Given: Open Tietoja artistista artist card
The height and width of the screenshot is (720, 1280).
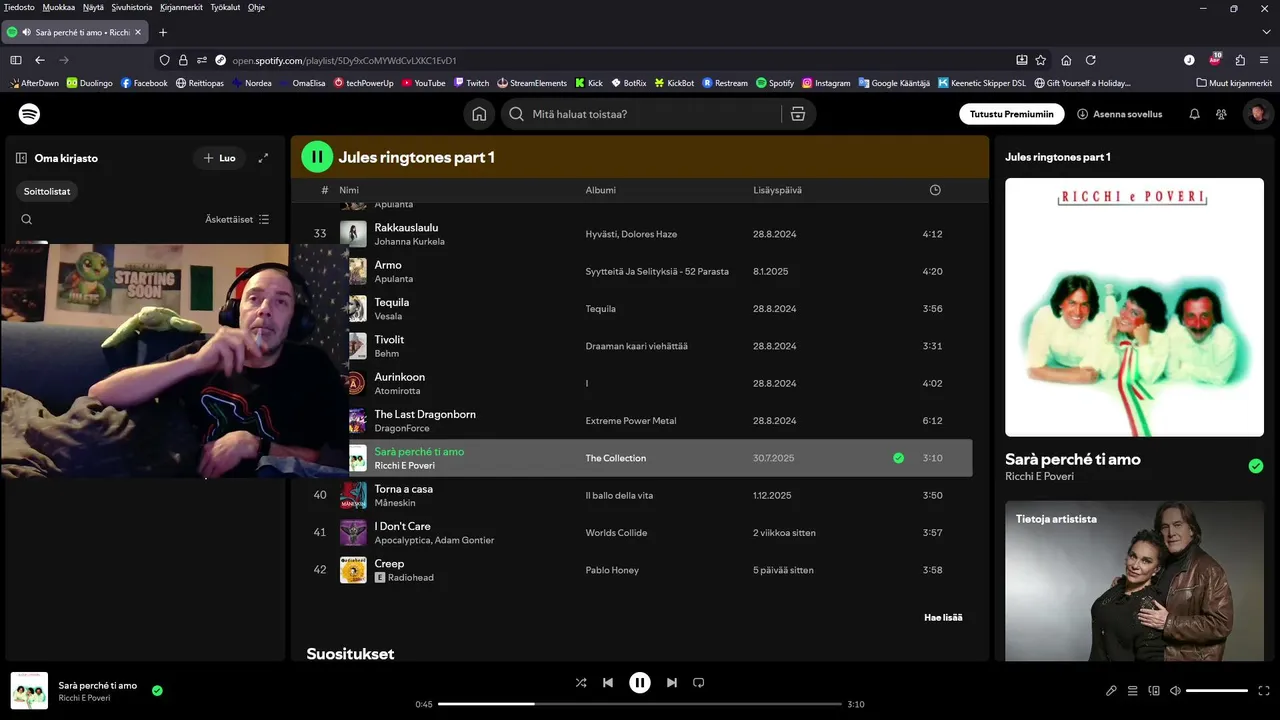Looking at the screenshot, I should click(1134, 581).
